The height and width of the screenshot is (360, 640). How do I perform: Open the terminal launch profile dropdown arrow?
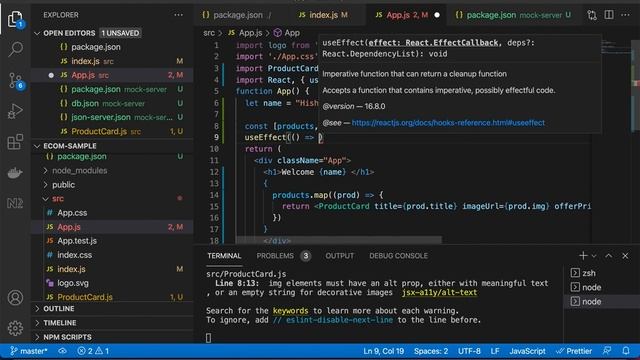click(594, 256)
